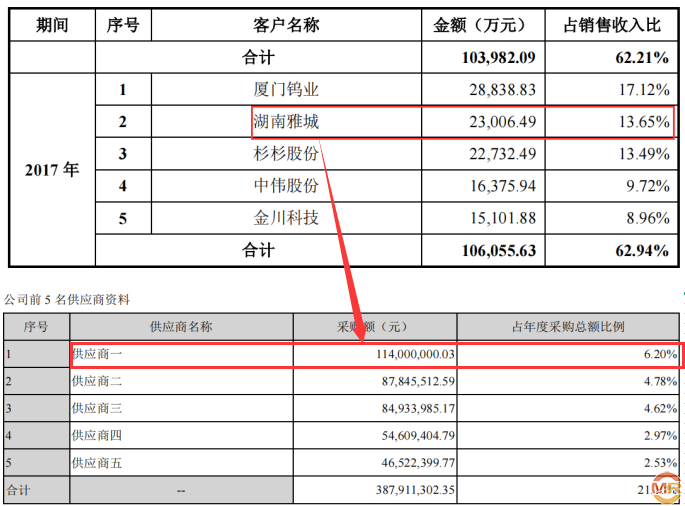Select the 供应商一 row name
The width and height of the screenshot is (685, 506).
click(97, 354)
